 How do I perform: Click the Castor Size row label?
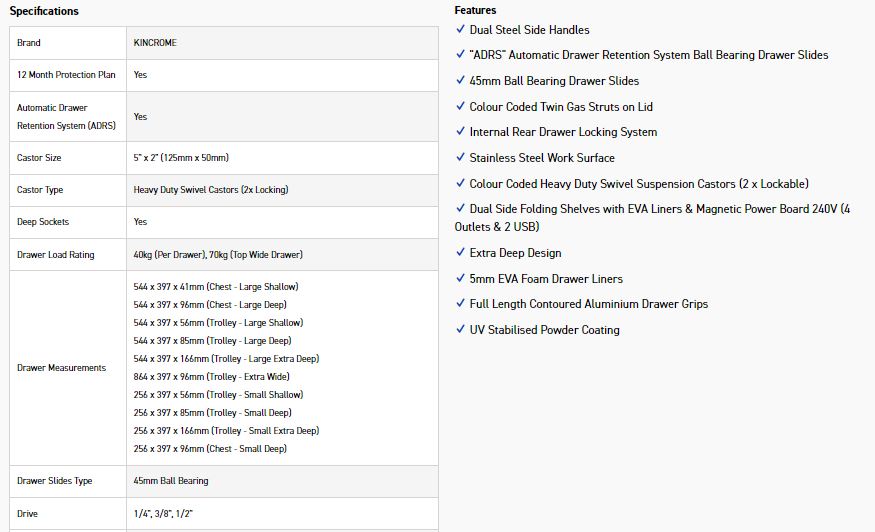click(39, 158)
